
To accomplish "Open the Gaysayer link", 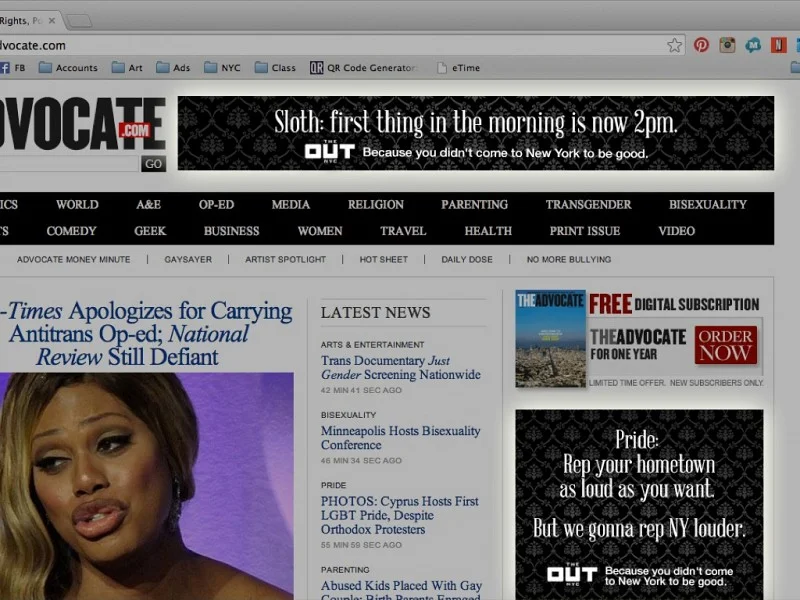I will (x=188, y=260).
